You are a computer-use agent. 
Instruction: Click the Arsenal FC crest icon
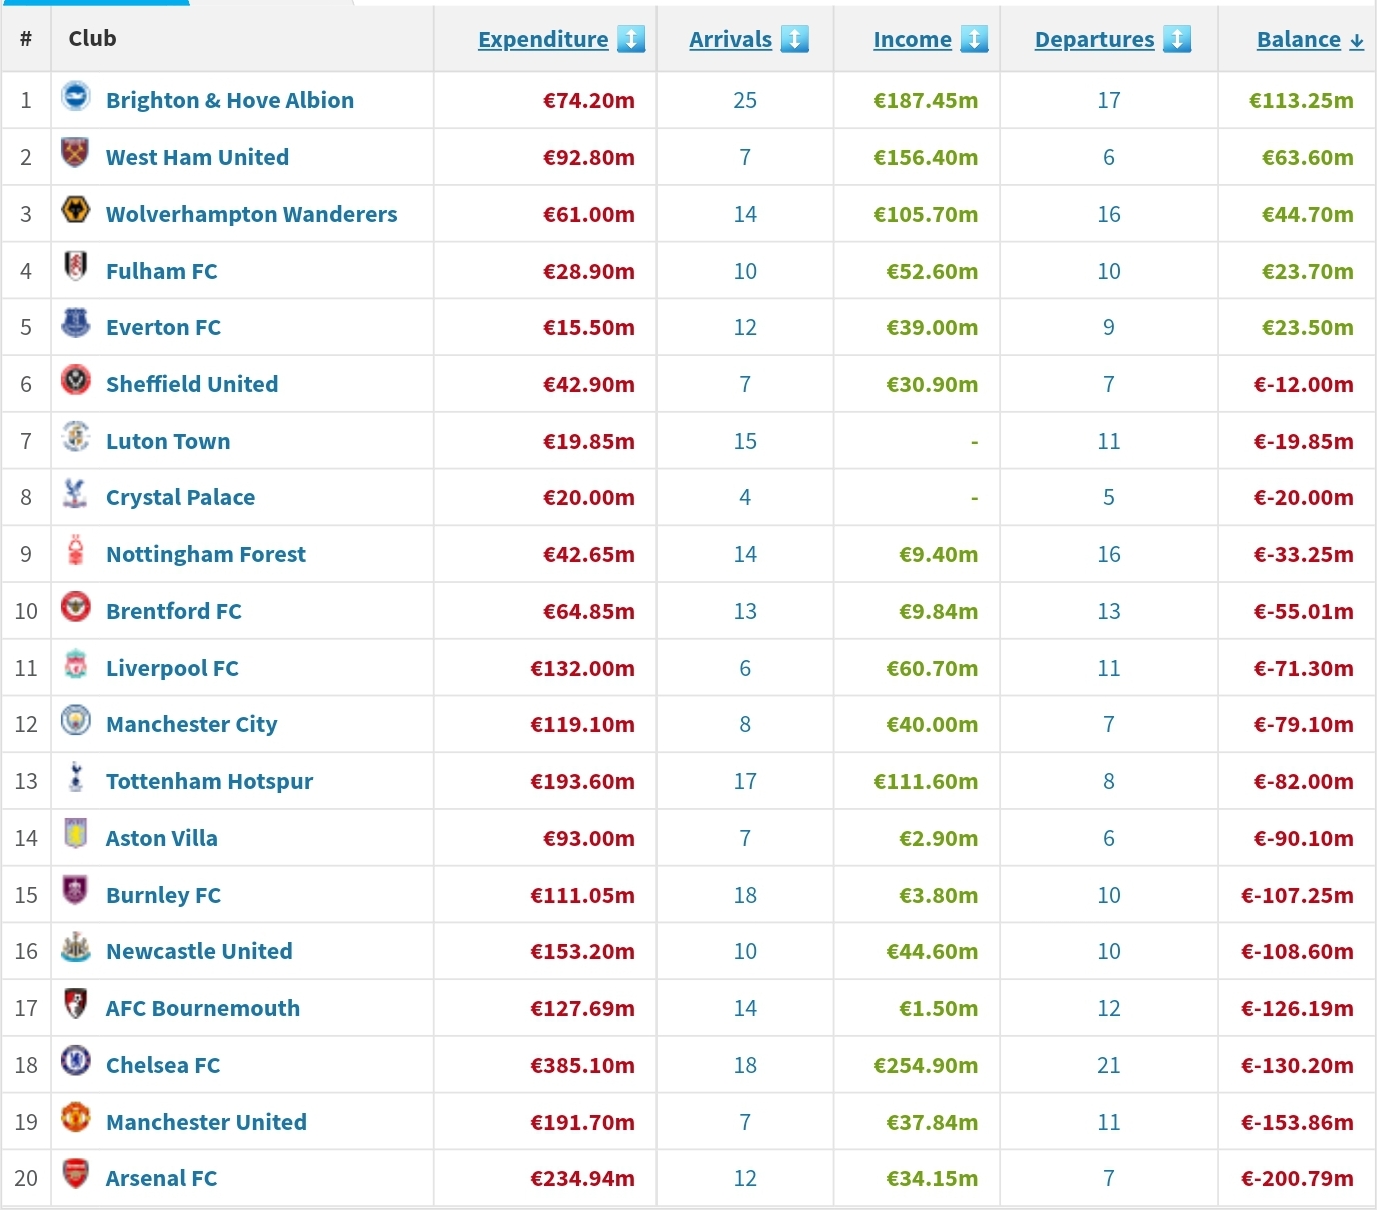point(75,1174)
